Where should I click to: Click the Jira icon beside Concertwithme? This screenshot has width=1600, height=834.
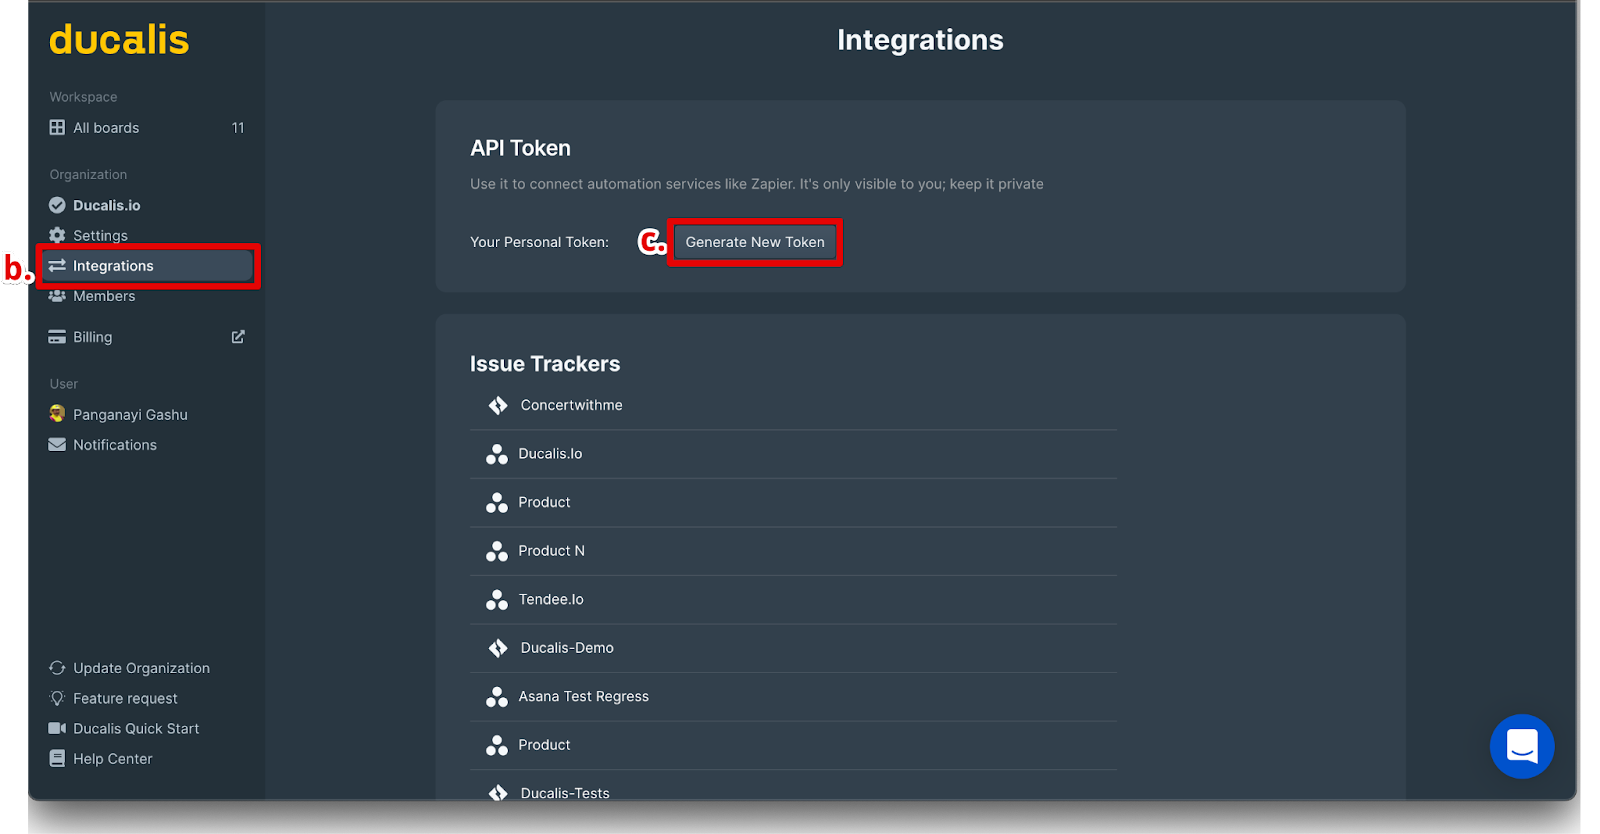(498, 405)
